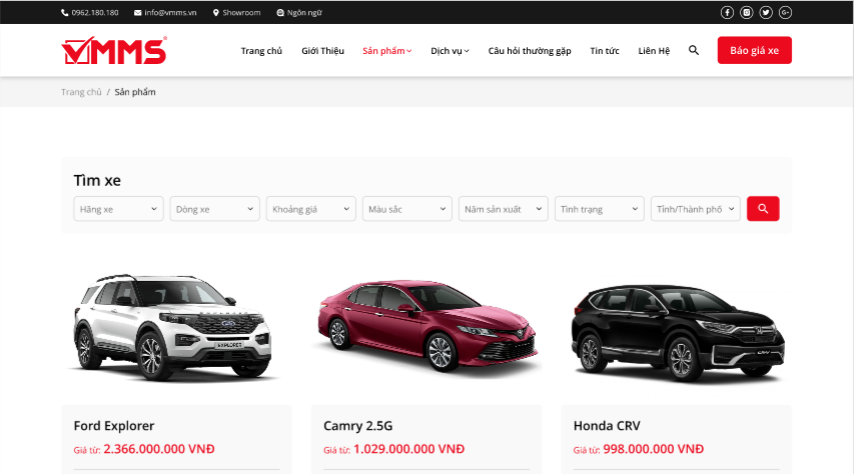Go to the Tin tức menu item
This screenshot has width=854, height=474.
pos(604,51)
